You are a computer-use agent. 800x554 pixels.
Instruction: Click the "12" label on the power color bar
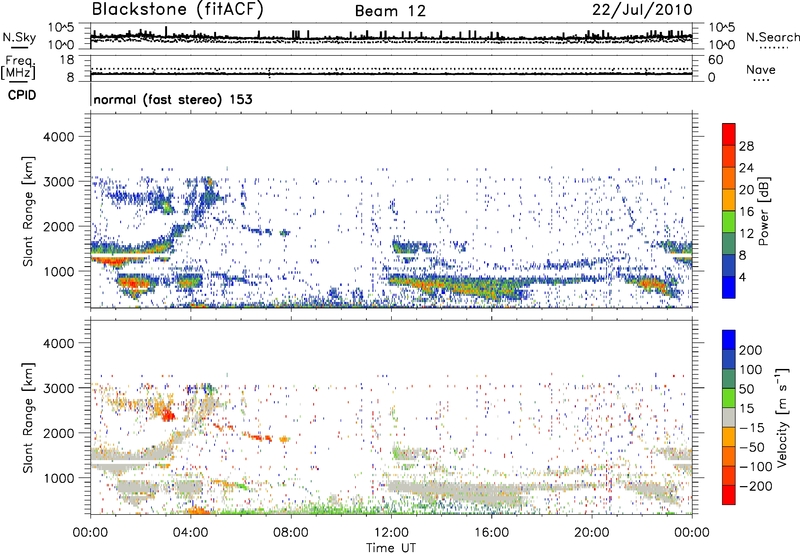746,234
